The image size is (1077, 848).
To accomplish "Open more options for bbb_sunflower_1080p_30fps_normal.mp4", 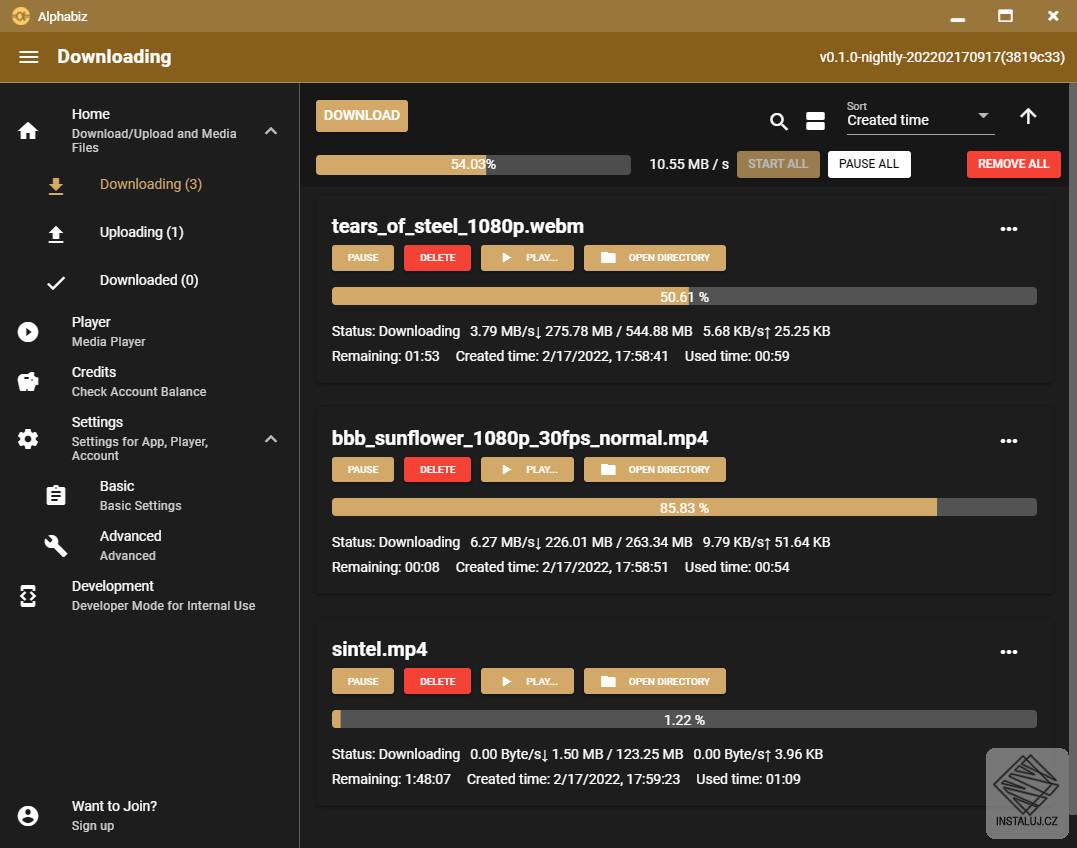I will (x=1008, y=441).
